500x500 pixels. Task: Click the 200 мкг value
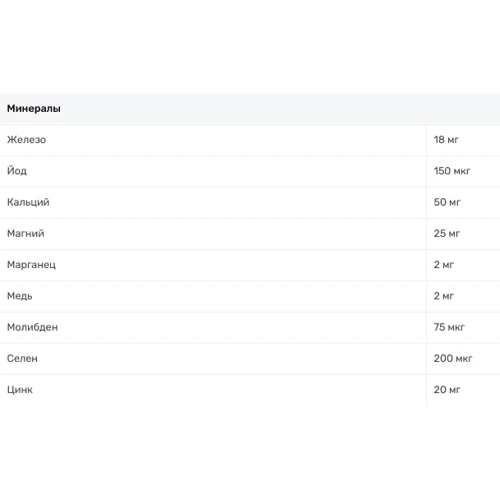pyautogui.click(x=453, y=358)
